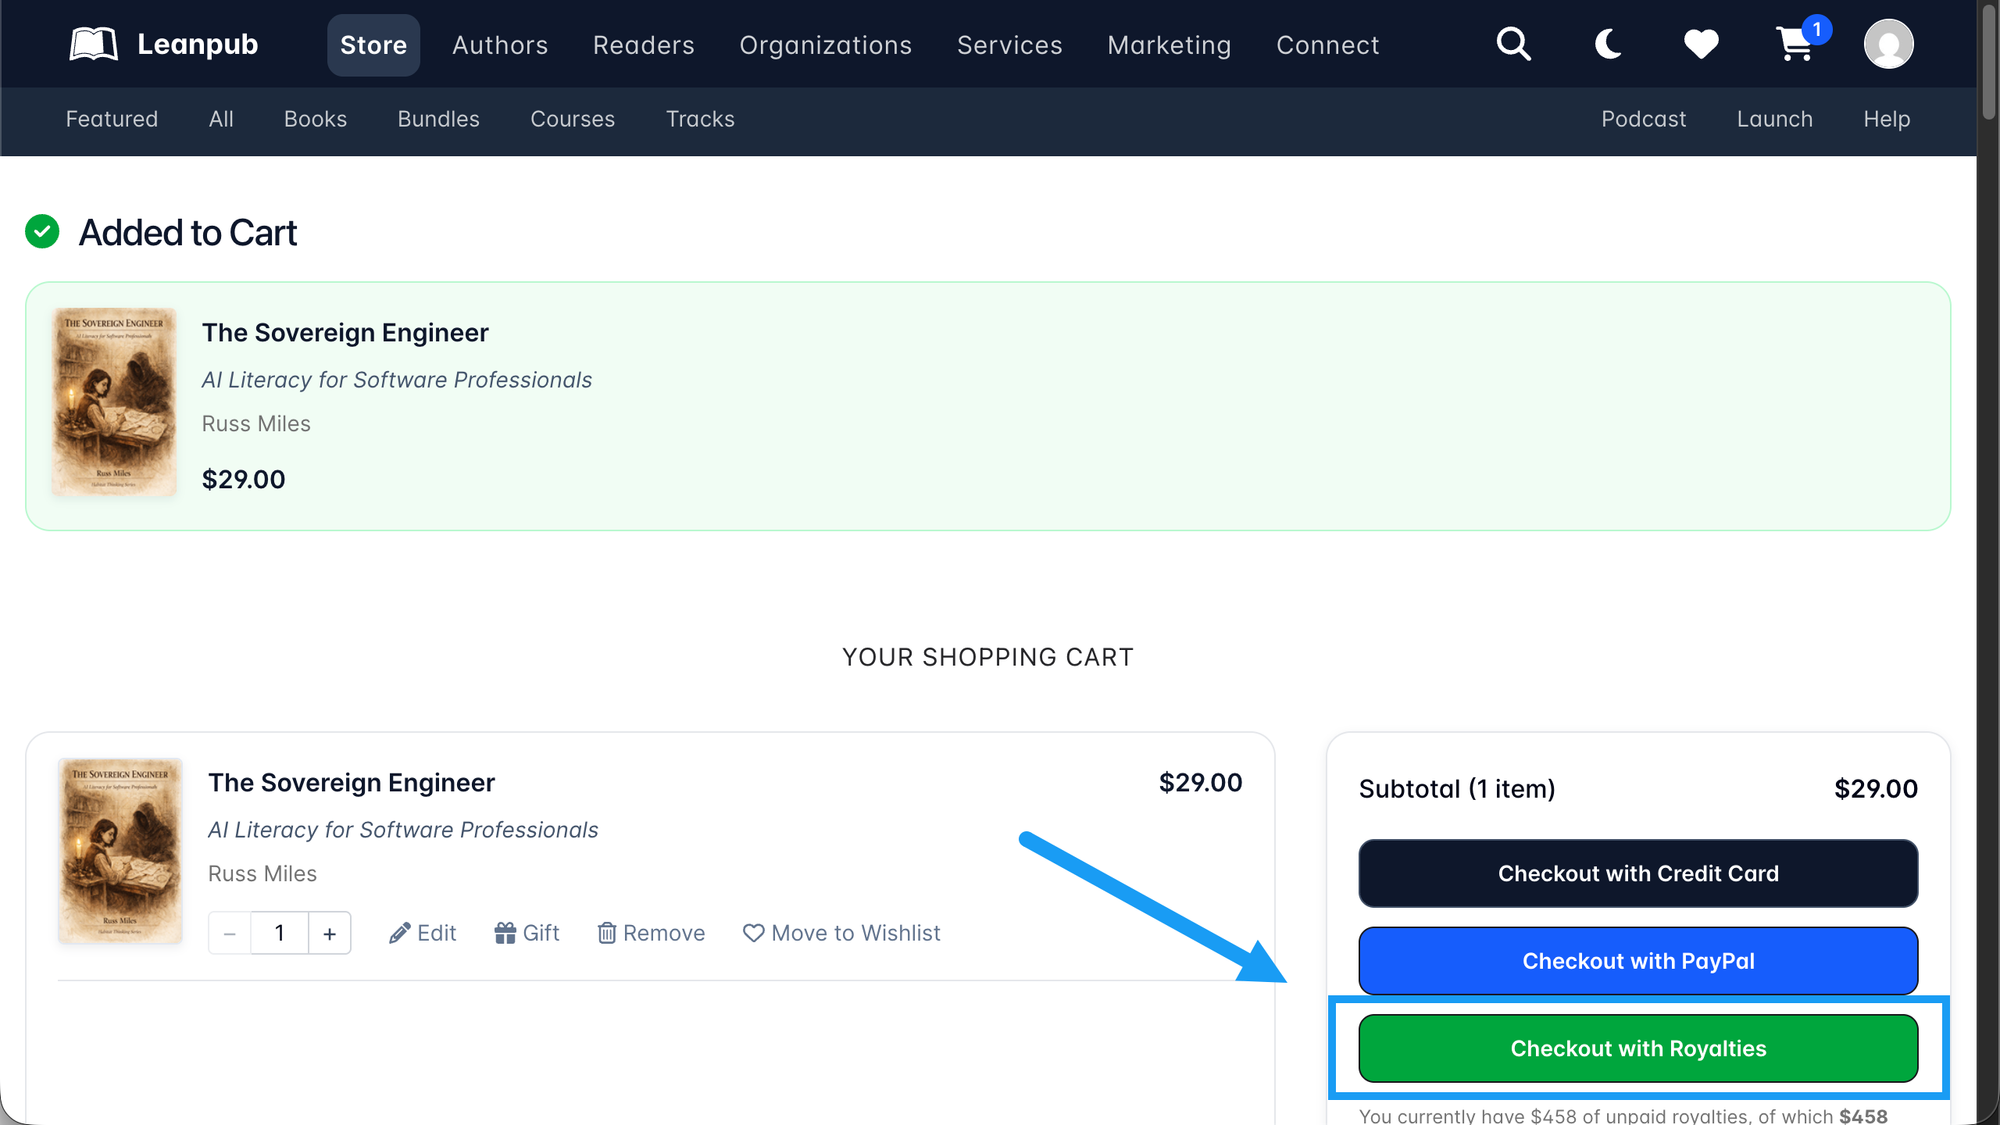
Task: Move the book to Wishlist
Action: coord(842,933)
